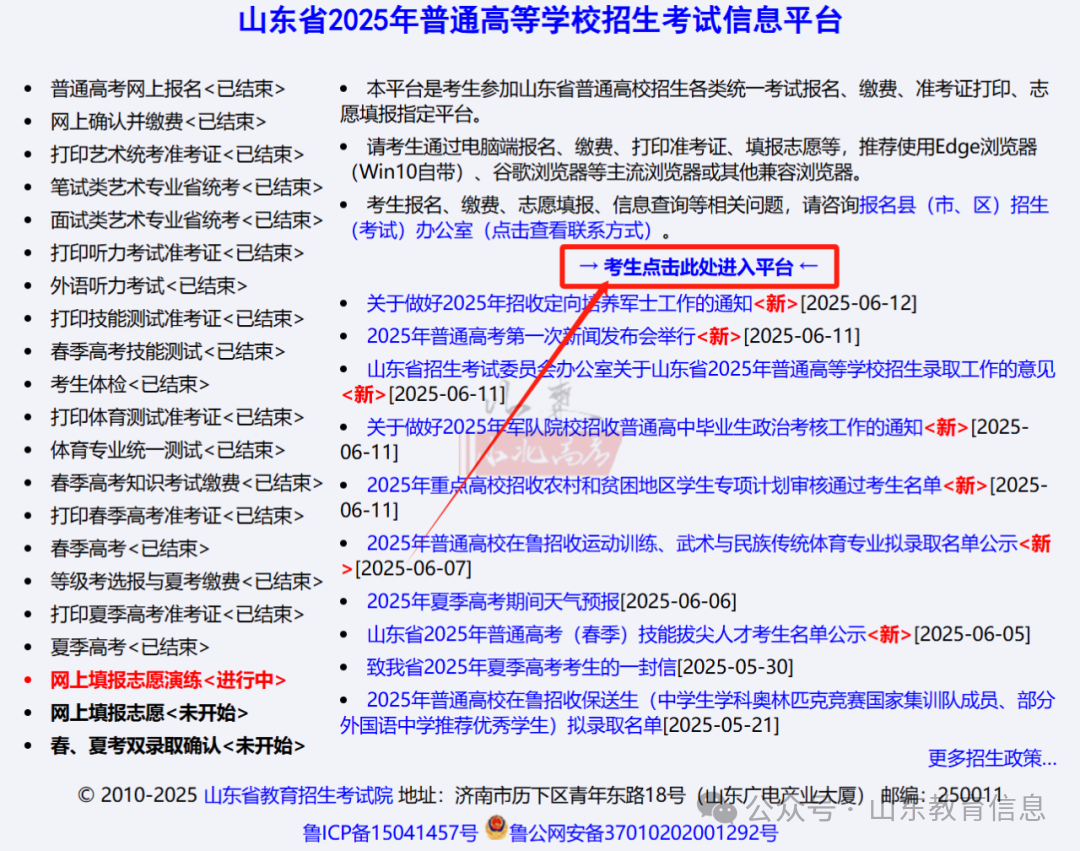1080x851 pixels.
Task: Open 重点高校招收农村和贫困地区学生专项计划名单
Action: coord(654,485)
